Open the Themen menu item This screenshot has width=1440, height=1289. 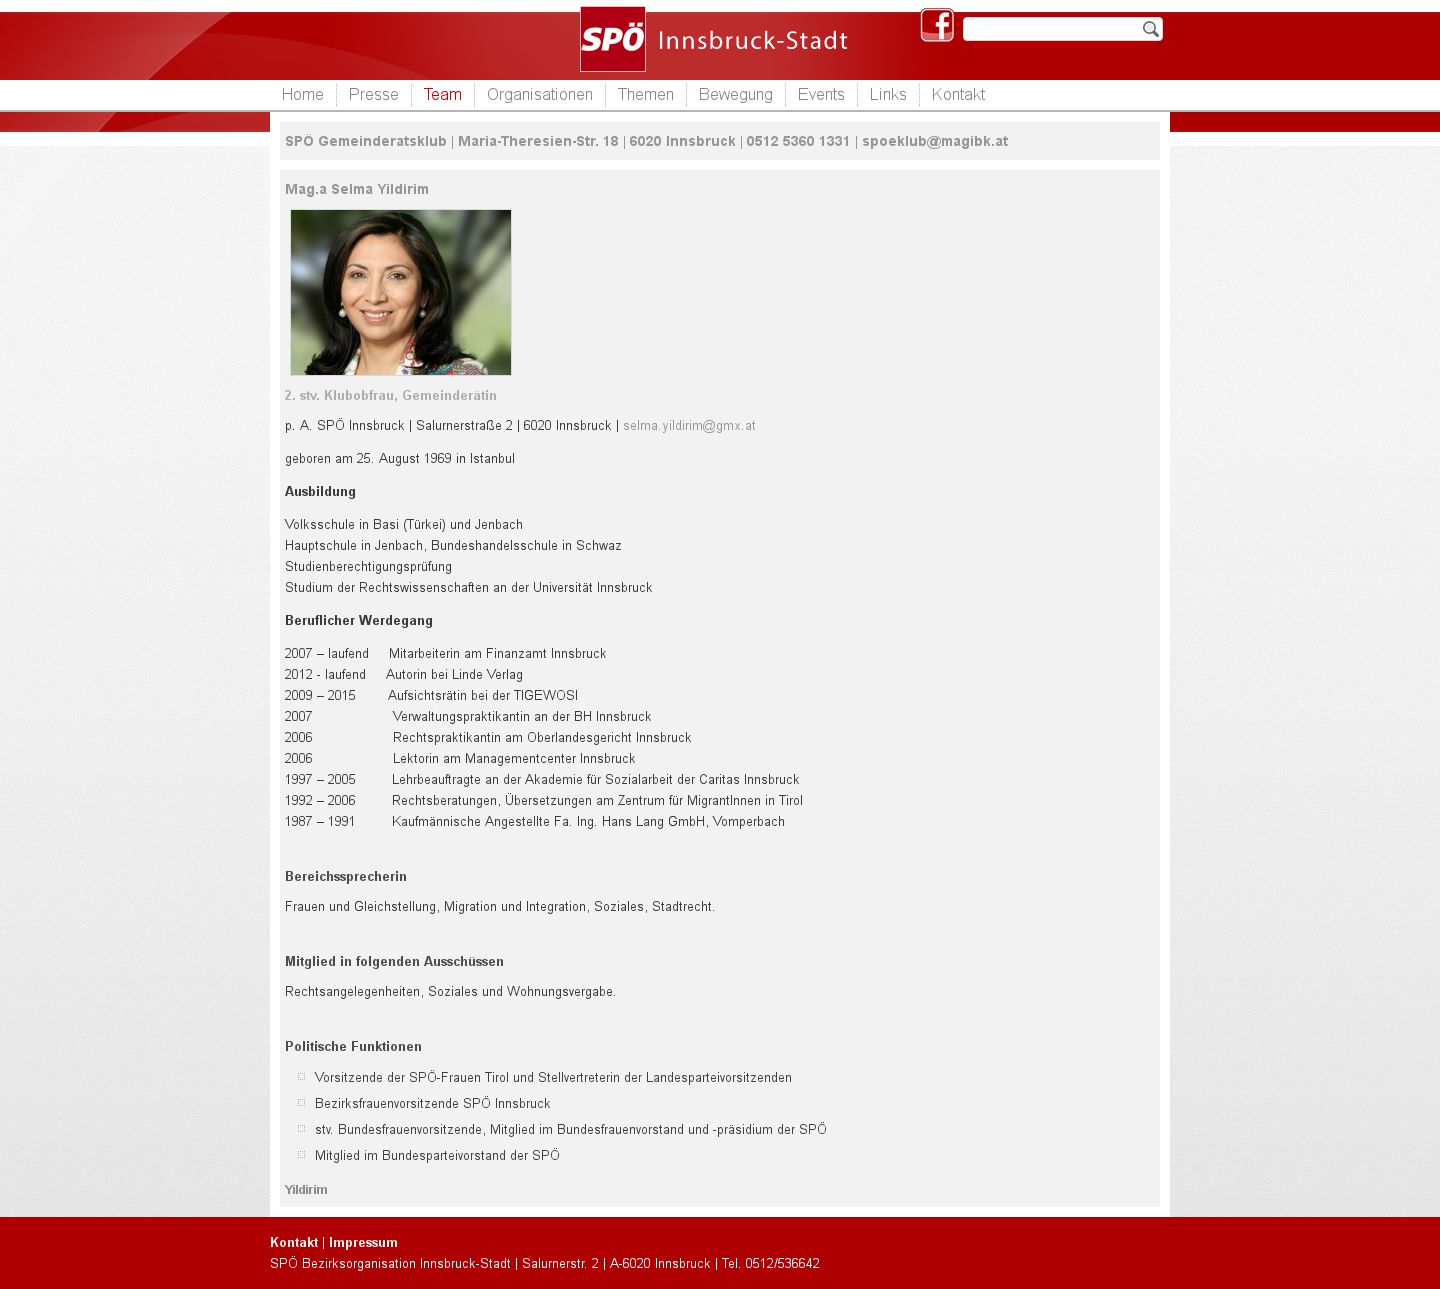pyautogui.click(x=645, y=94)
